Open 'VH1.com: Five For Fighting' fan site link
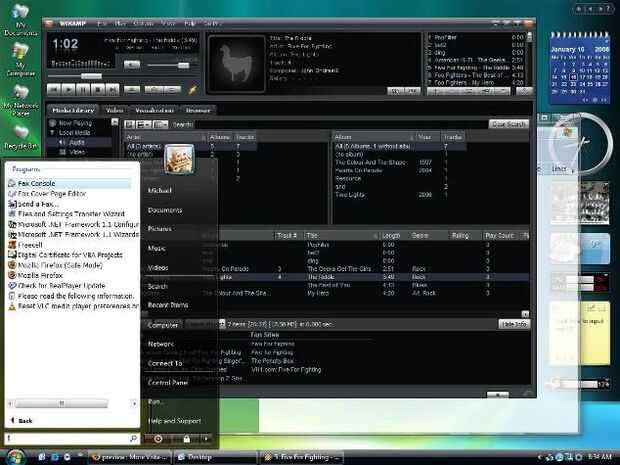The width and height of the screenshot is (620, 465). (286, 370)
